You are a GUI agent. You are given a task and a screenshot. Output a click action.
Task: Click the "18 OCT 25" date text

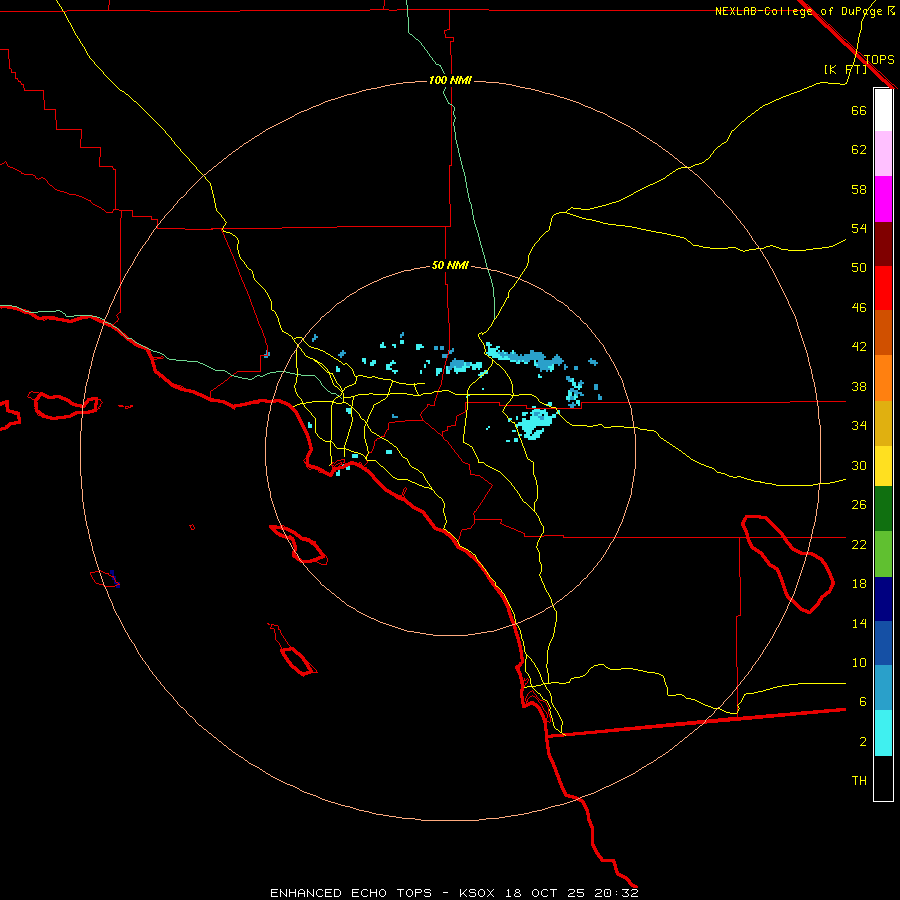545,893
